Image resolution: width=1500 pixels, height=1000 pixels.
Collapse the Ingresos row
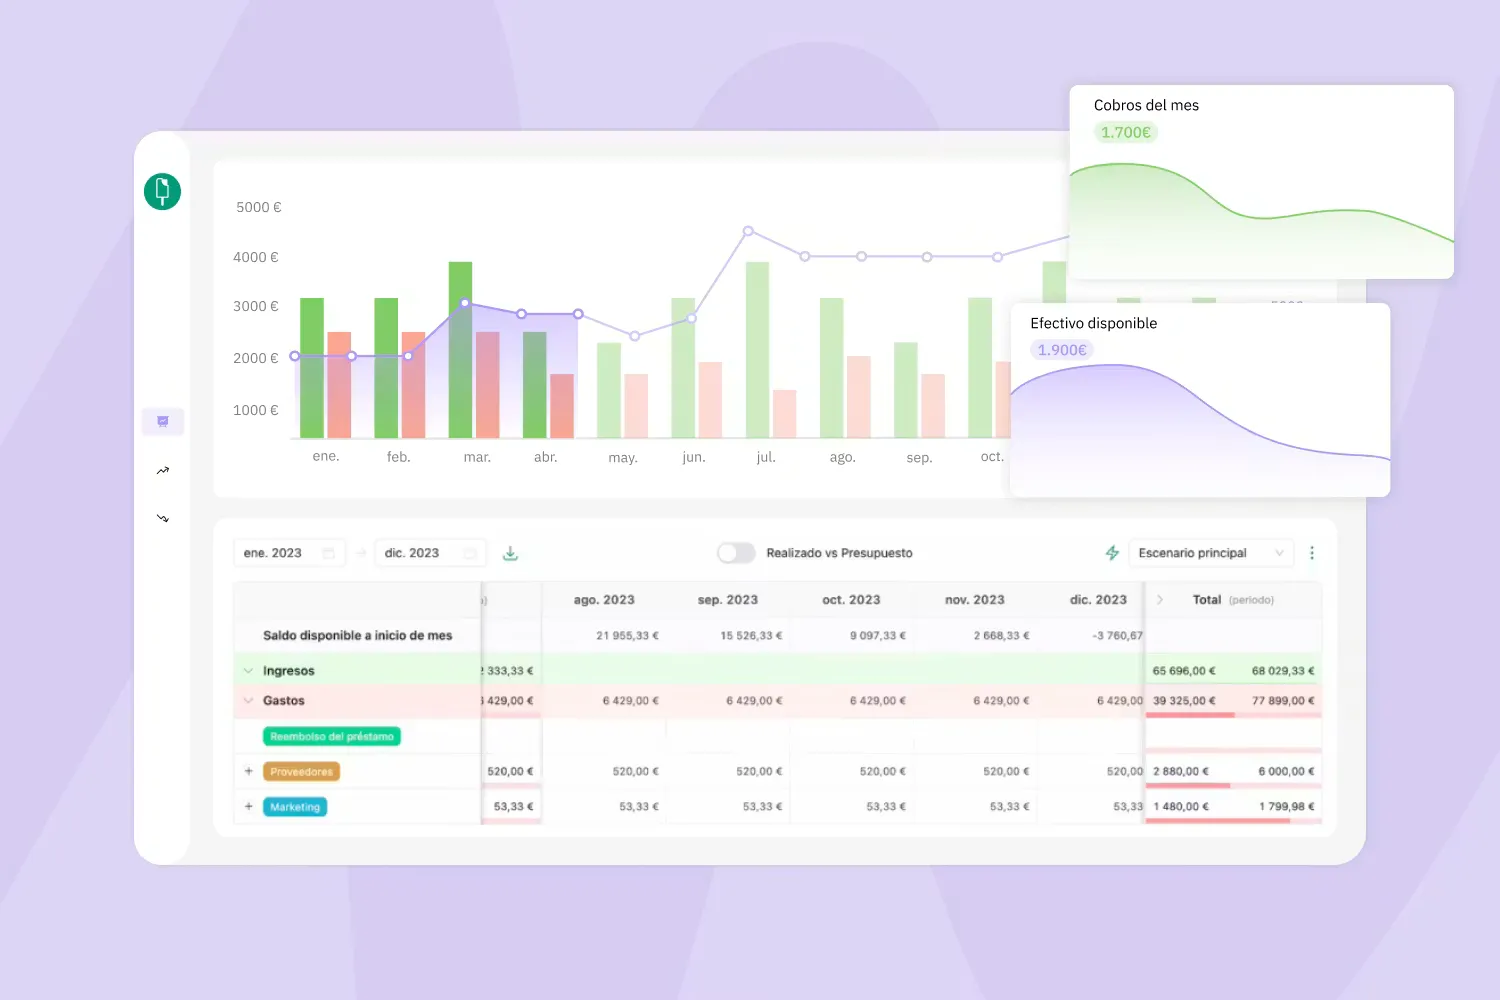[248, 671]
